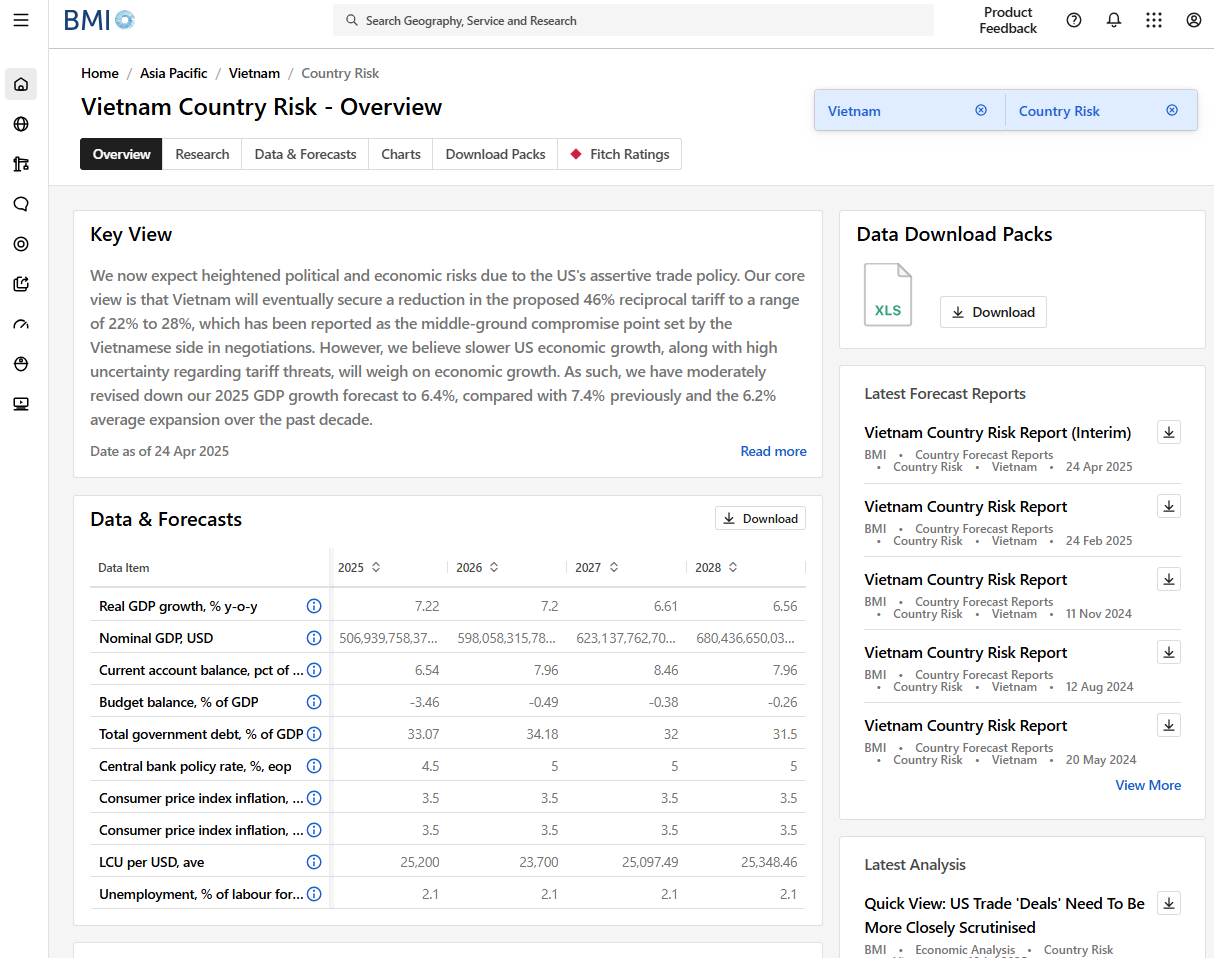
Task: Focus the Search Geography, Service and Research field
Action: [633, 20]
